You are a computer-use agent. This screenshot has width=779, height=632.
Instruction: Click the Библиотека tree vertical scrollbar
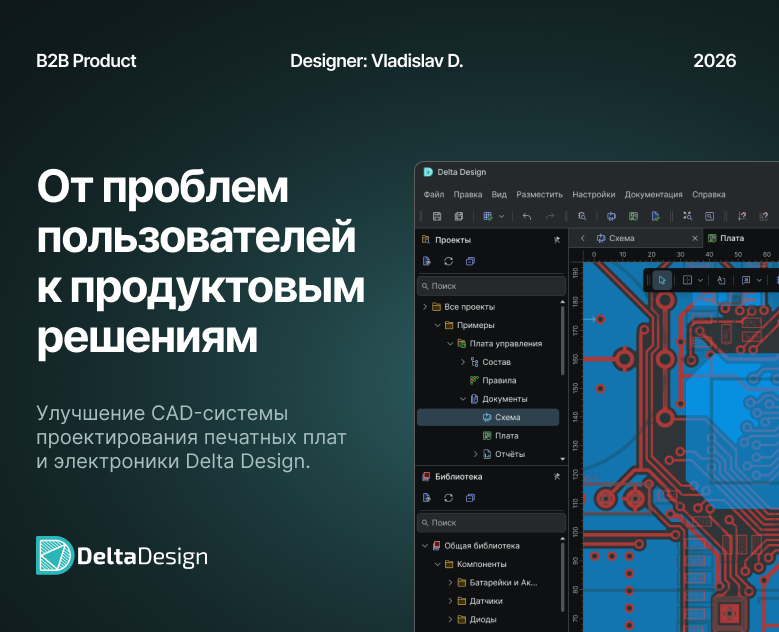[x=562, y=577]
